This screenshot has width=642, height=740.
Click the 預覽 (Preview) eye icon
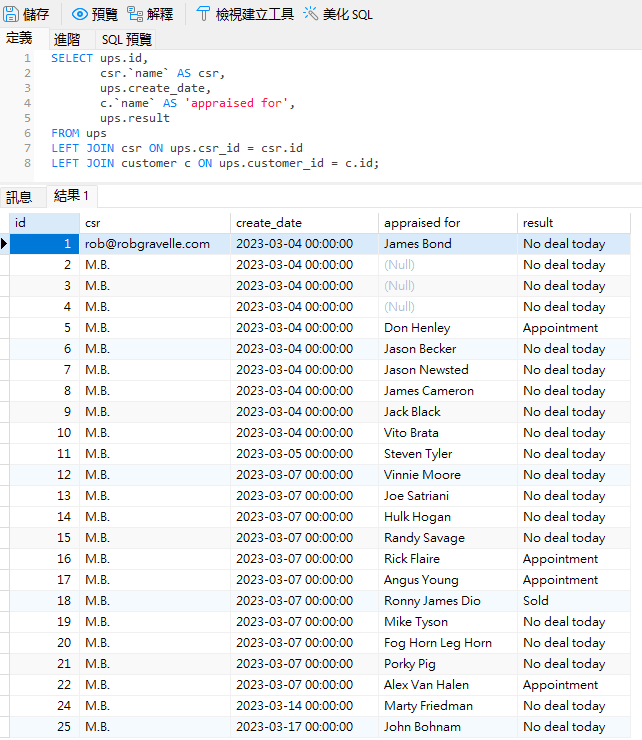point(80,14)
